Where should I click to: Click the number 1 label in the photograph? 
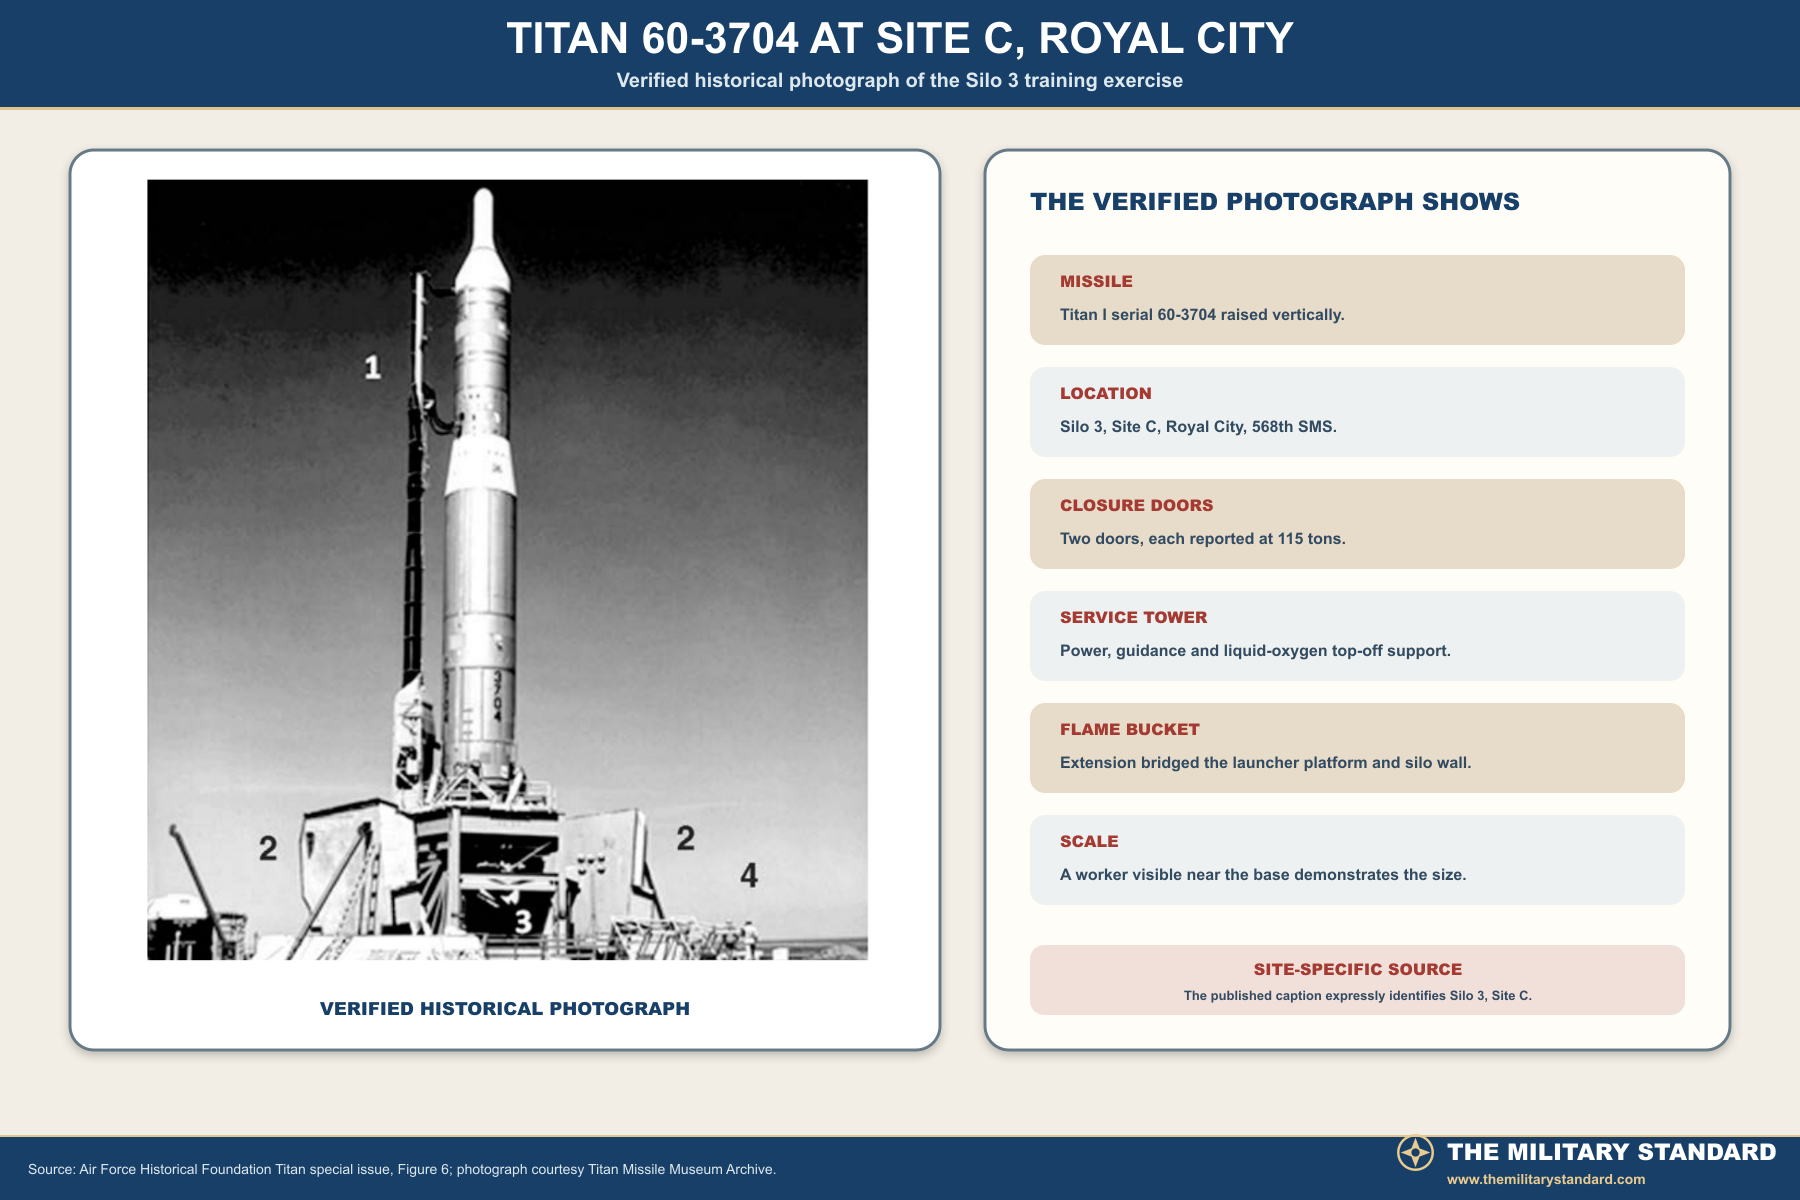point(372,368)
